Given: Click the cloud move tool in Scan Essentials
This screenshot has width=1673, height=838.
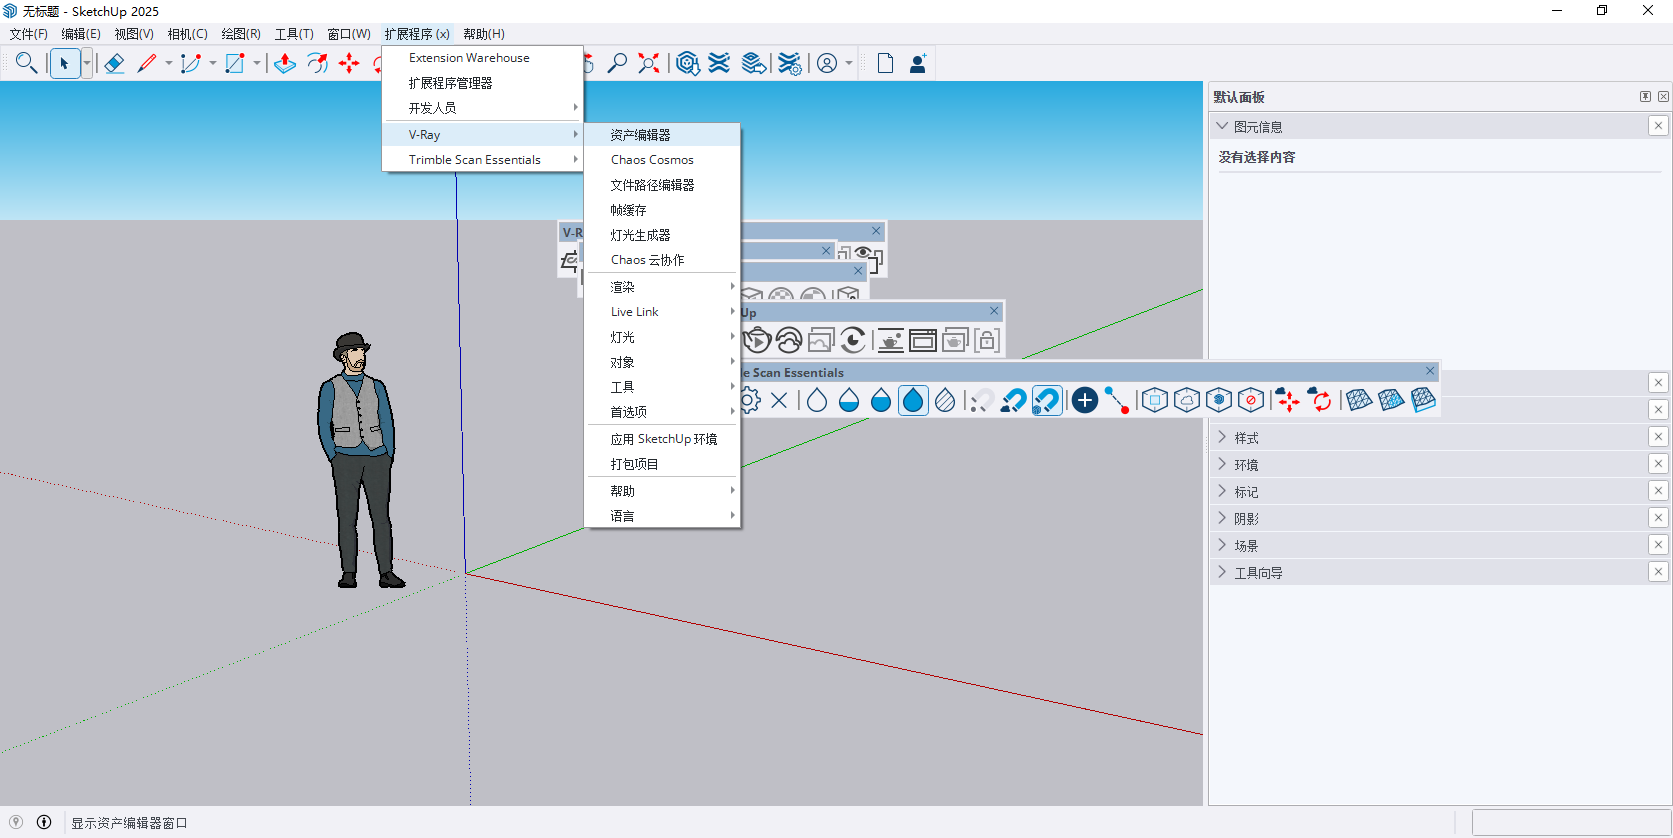Looking at the screenshot, I should coord(1288,400).
